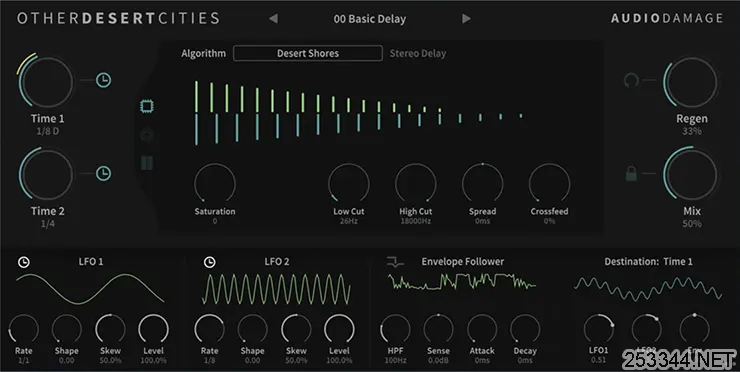Toggle the Time 1 clock sync icon
Screen dimensions: 740x372
tap(103, 80)
